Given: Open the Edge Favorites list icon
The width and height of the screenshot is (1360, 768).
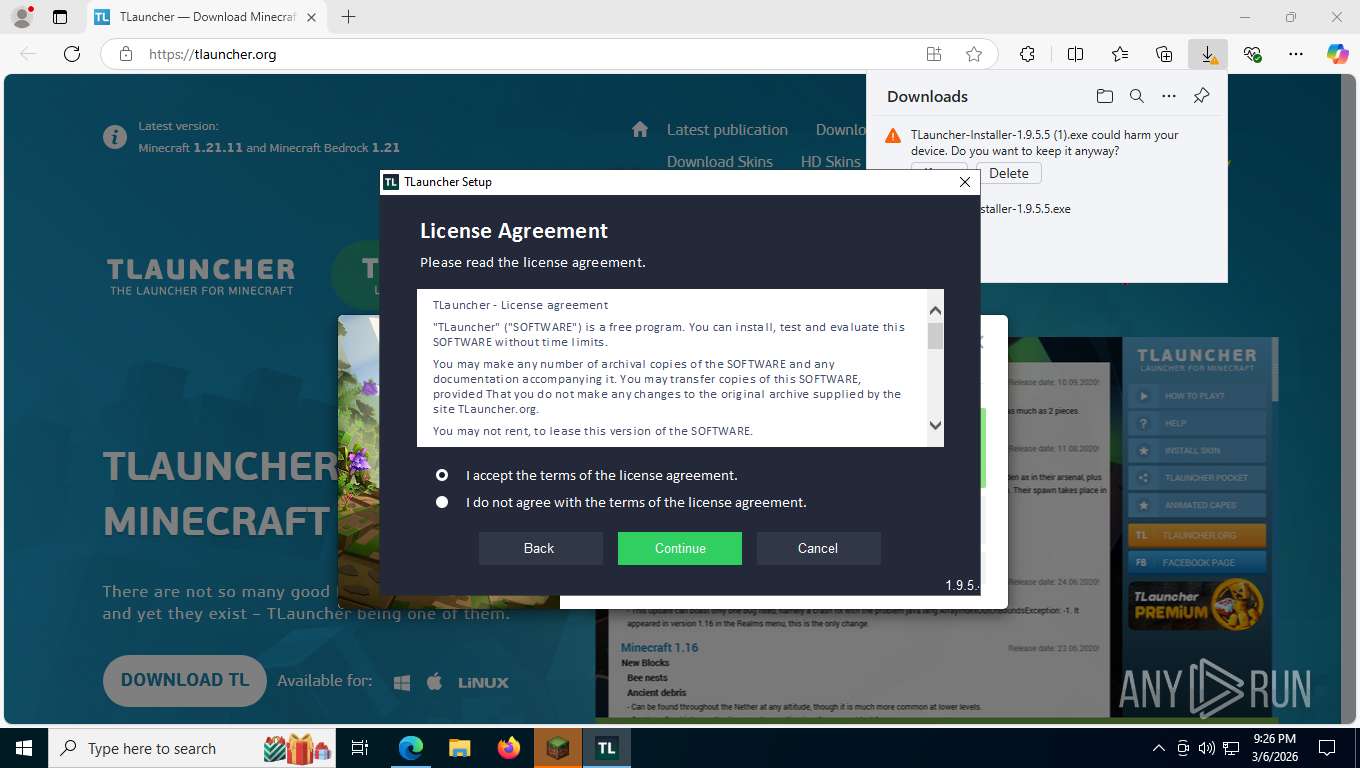Looking at the screenshot, I should 1120,54.
